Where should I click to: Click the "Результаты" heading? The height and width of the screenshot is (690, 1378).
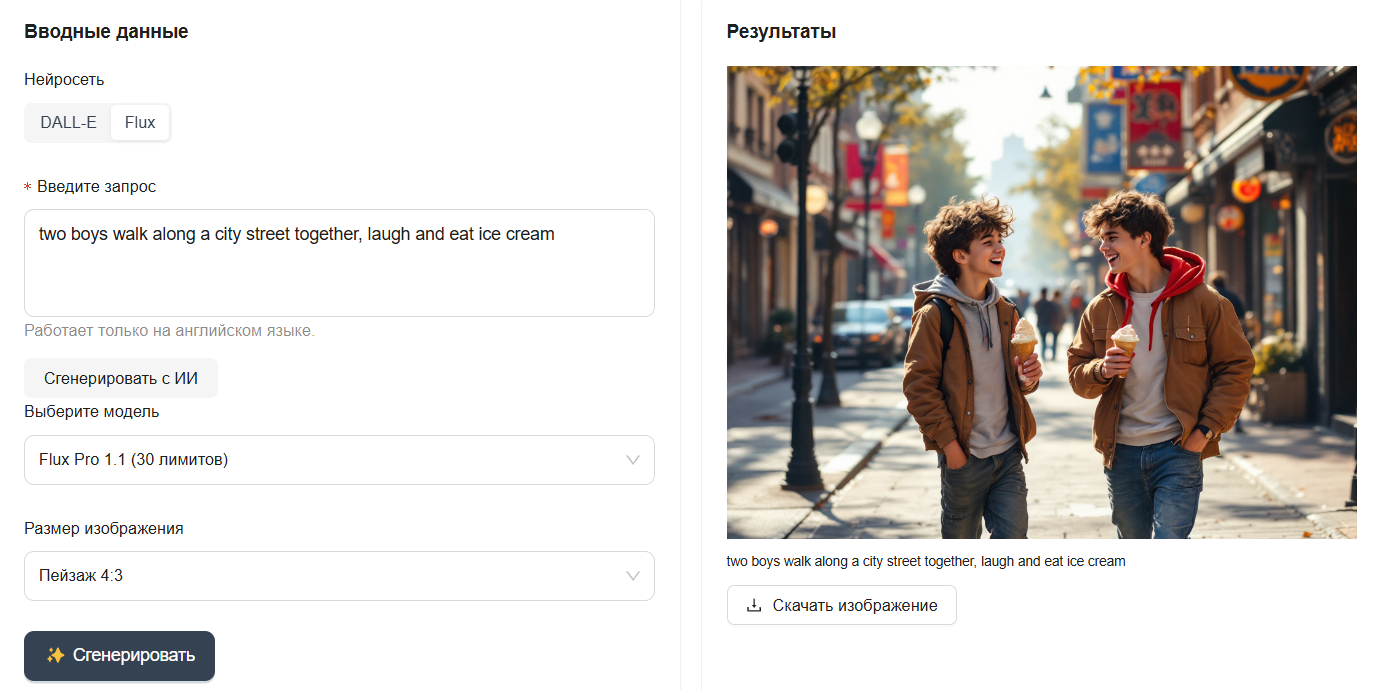pyautogui.click(x=781, y=32)
